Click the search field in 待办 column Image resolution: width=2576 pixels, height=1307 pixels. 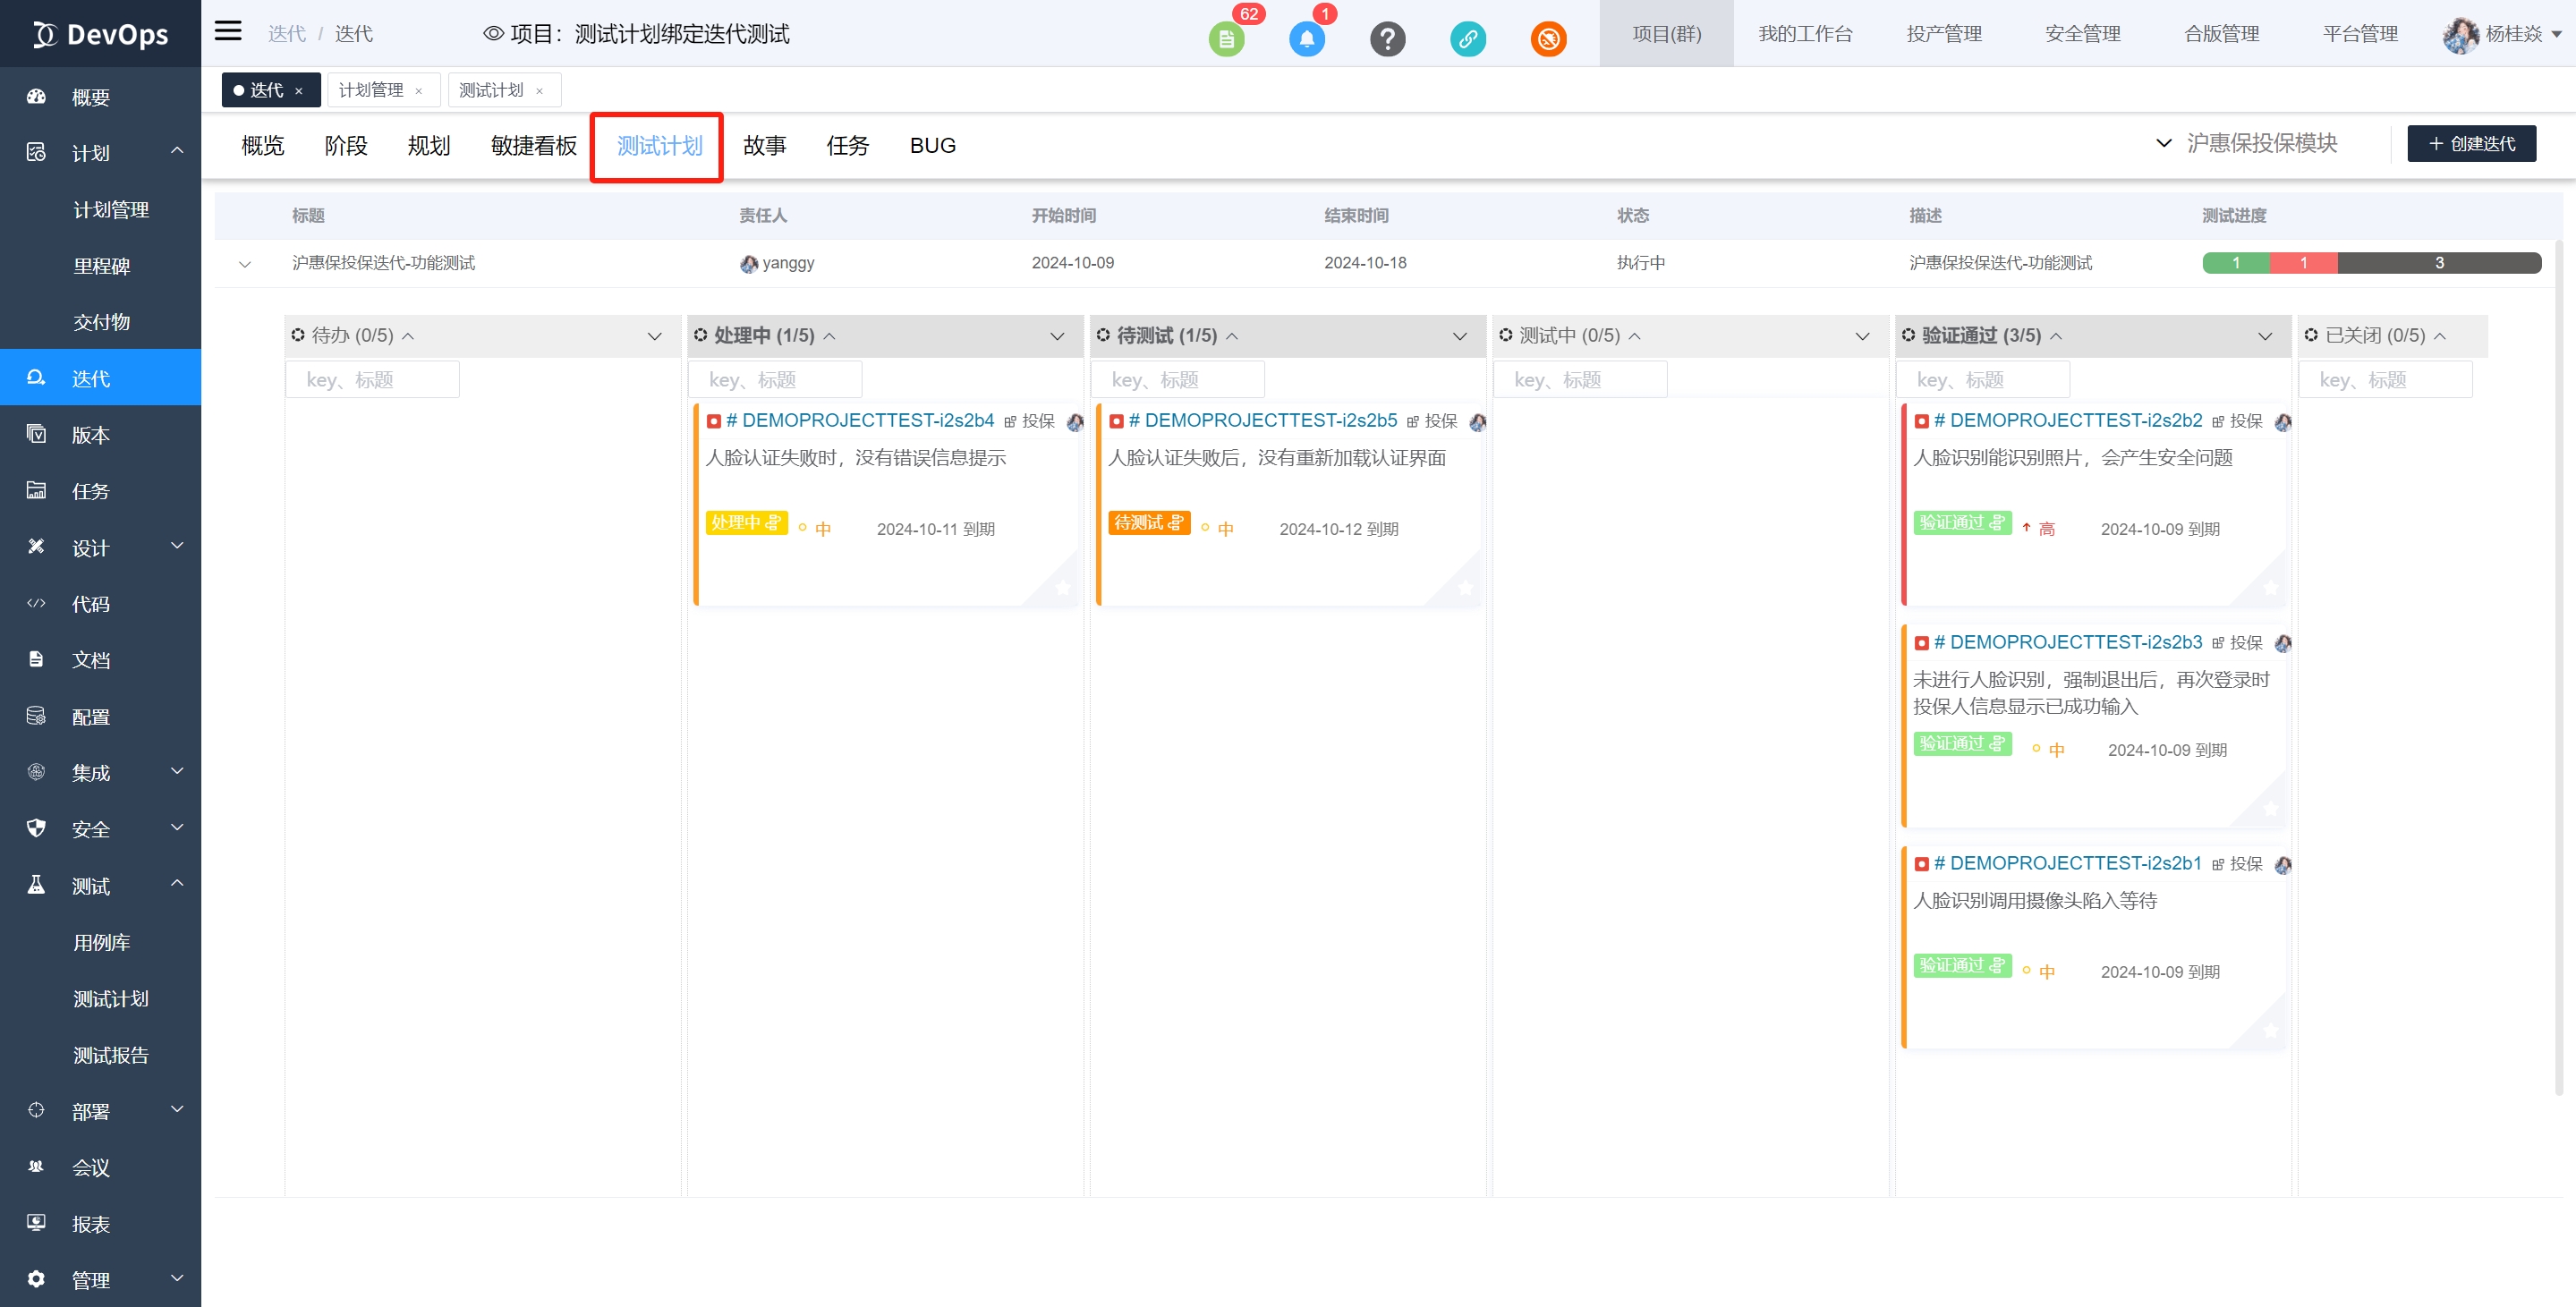click(372, 380)
